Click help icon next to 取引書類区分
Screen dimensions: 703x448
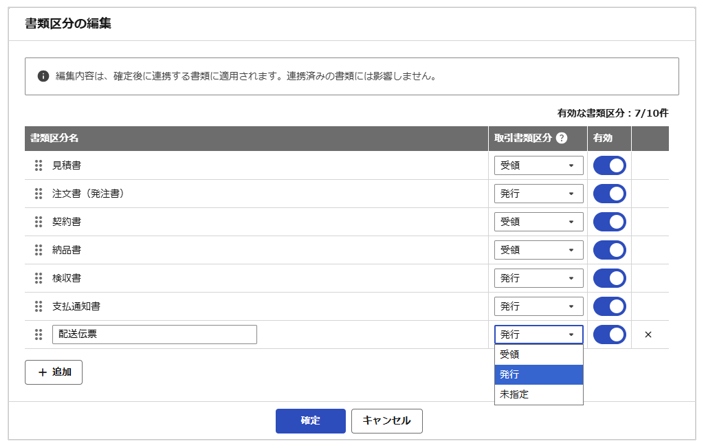point(562,138)
